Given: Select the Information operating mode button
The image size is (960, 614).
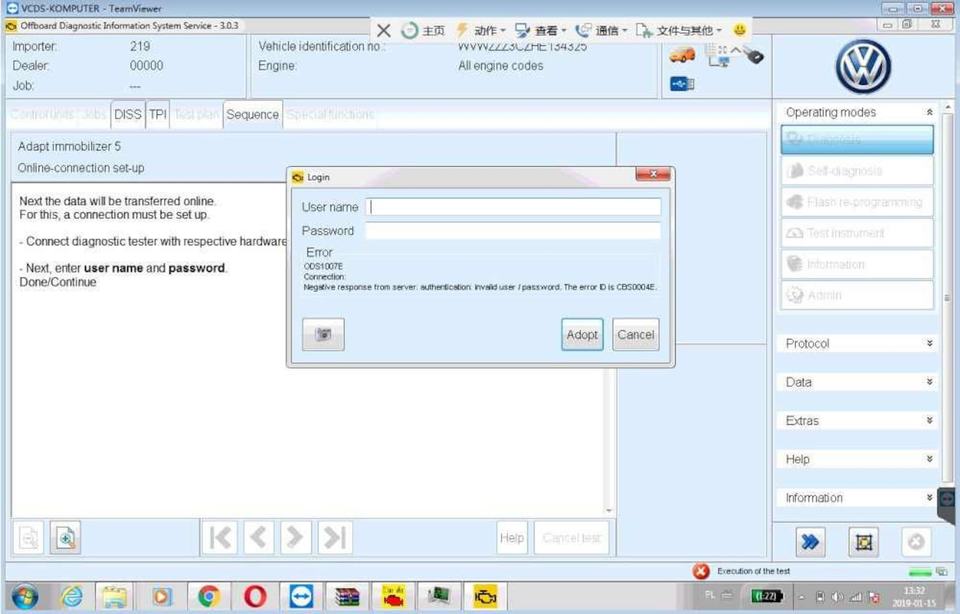Looking at the screenshot, I should click(857, 264).
